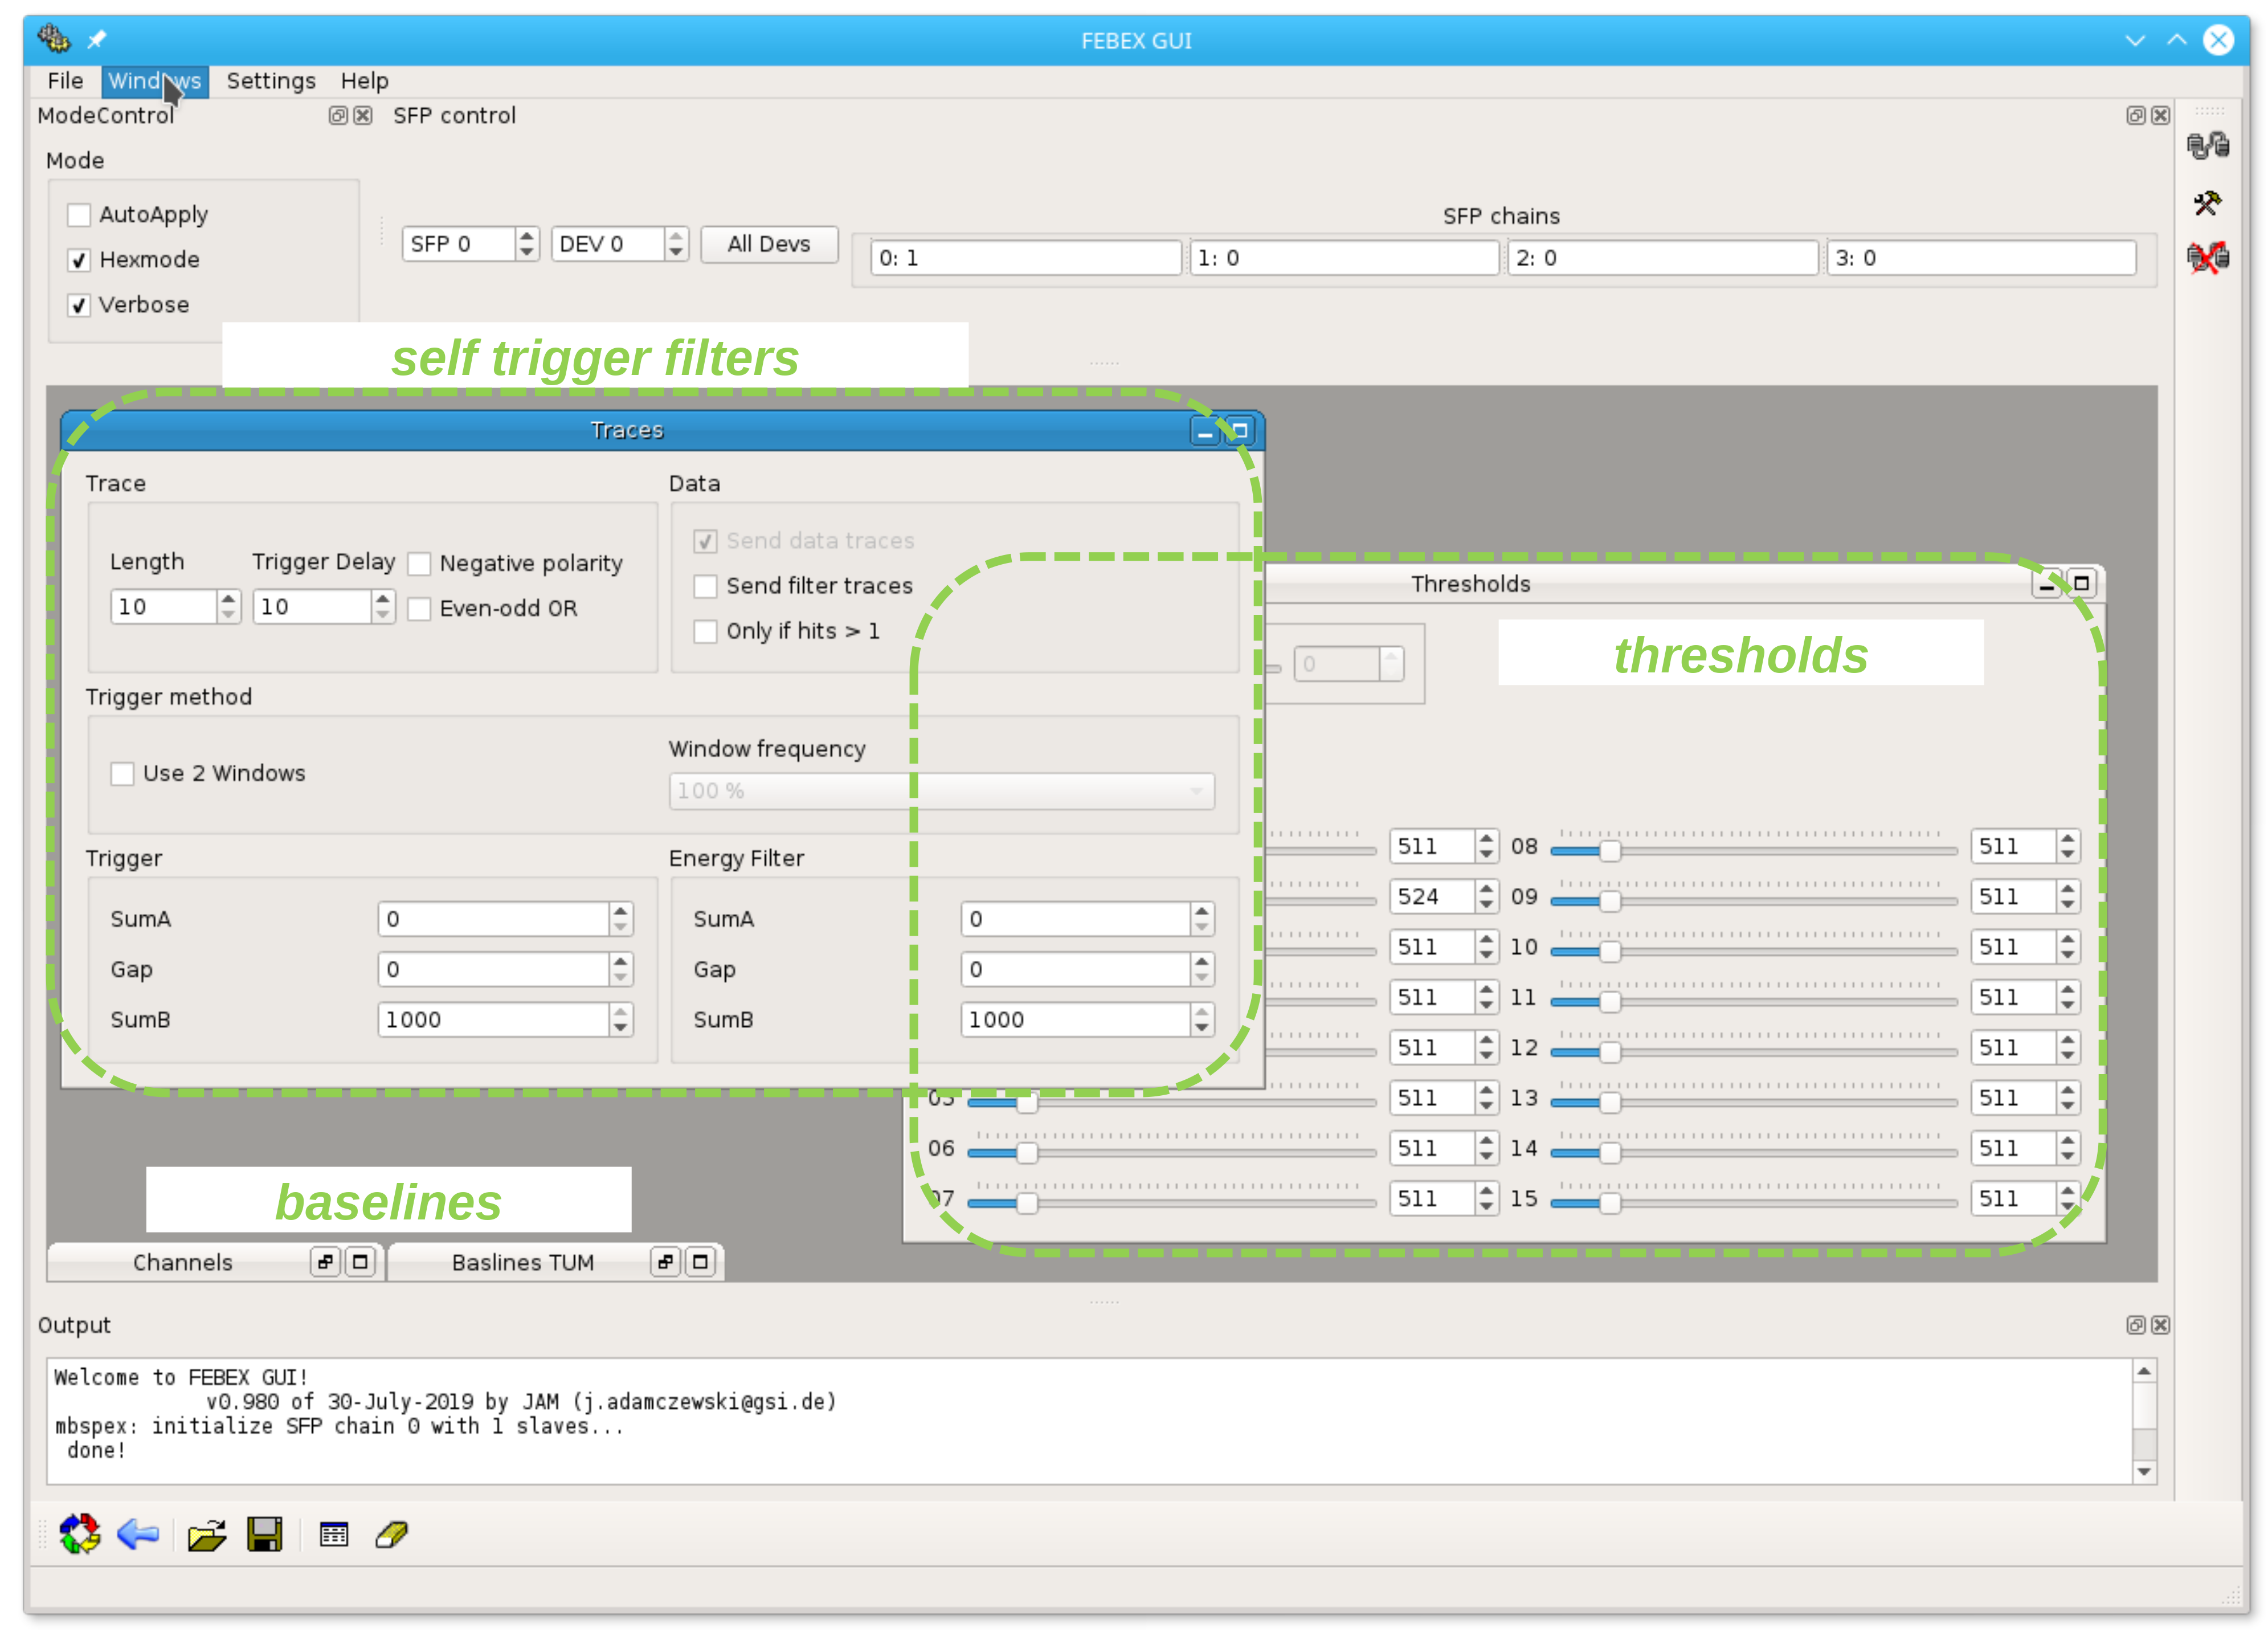
Task: Click the refresh/show data icon in bottom toolbar
Action: (80, 1533)
